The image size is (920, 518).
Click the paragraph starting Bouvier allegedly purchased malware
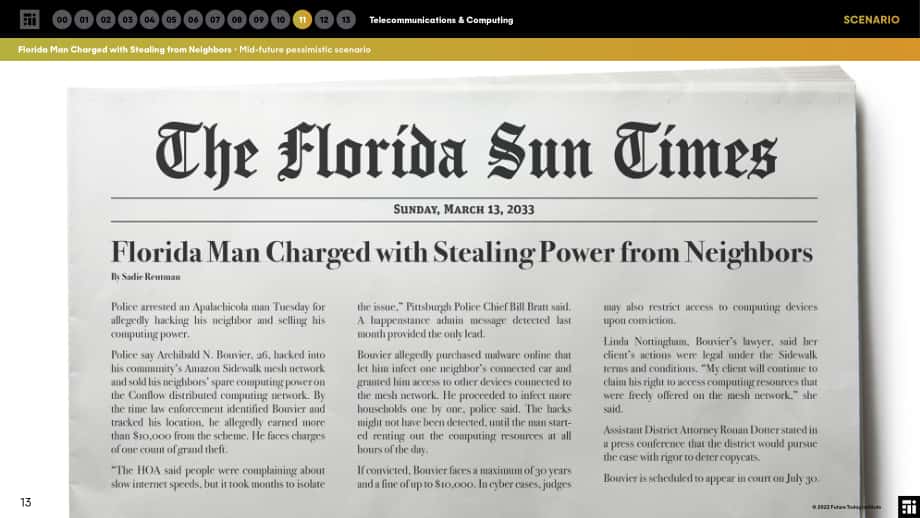[x=464, y=402]
